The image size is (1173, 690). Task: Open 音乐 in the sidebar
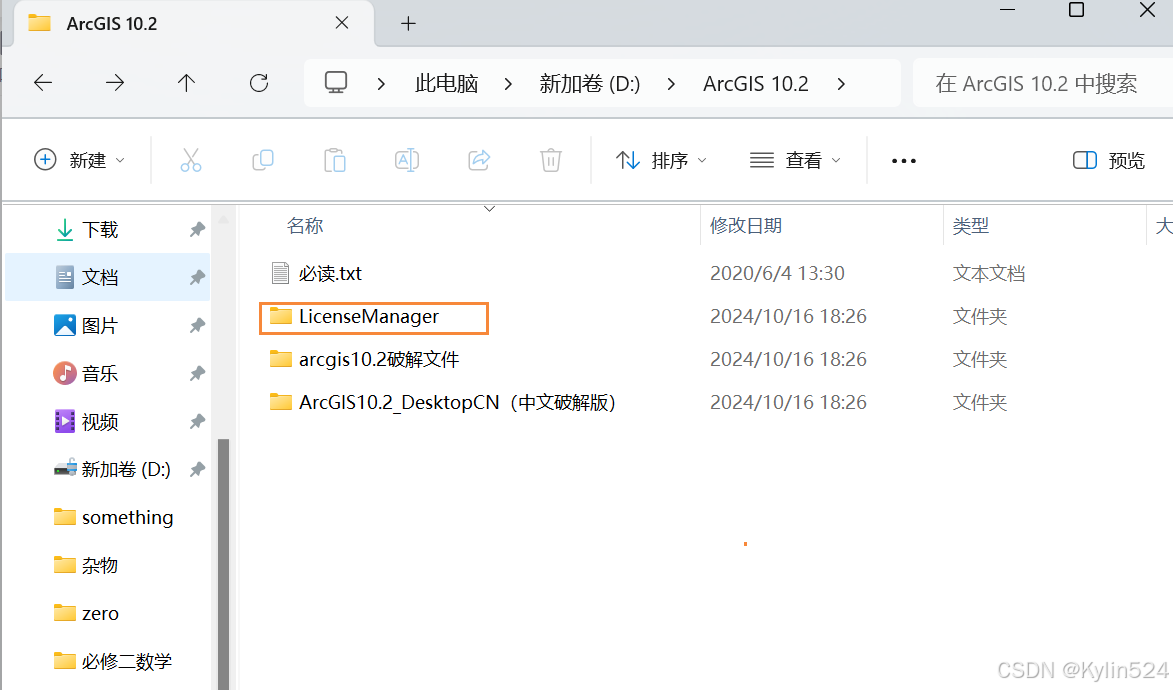[99, 373]
